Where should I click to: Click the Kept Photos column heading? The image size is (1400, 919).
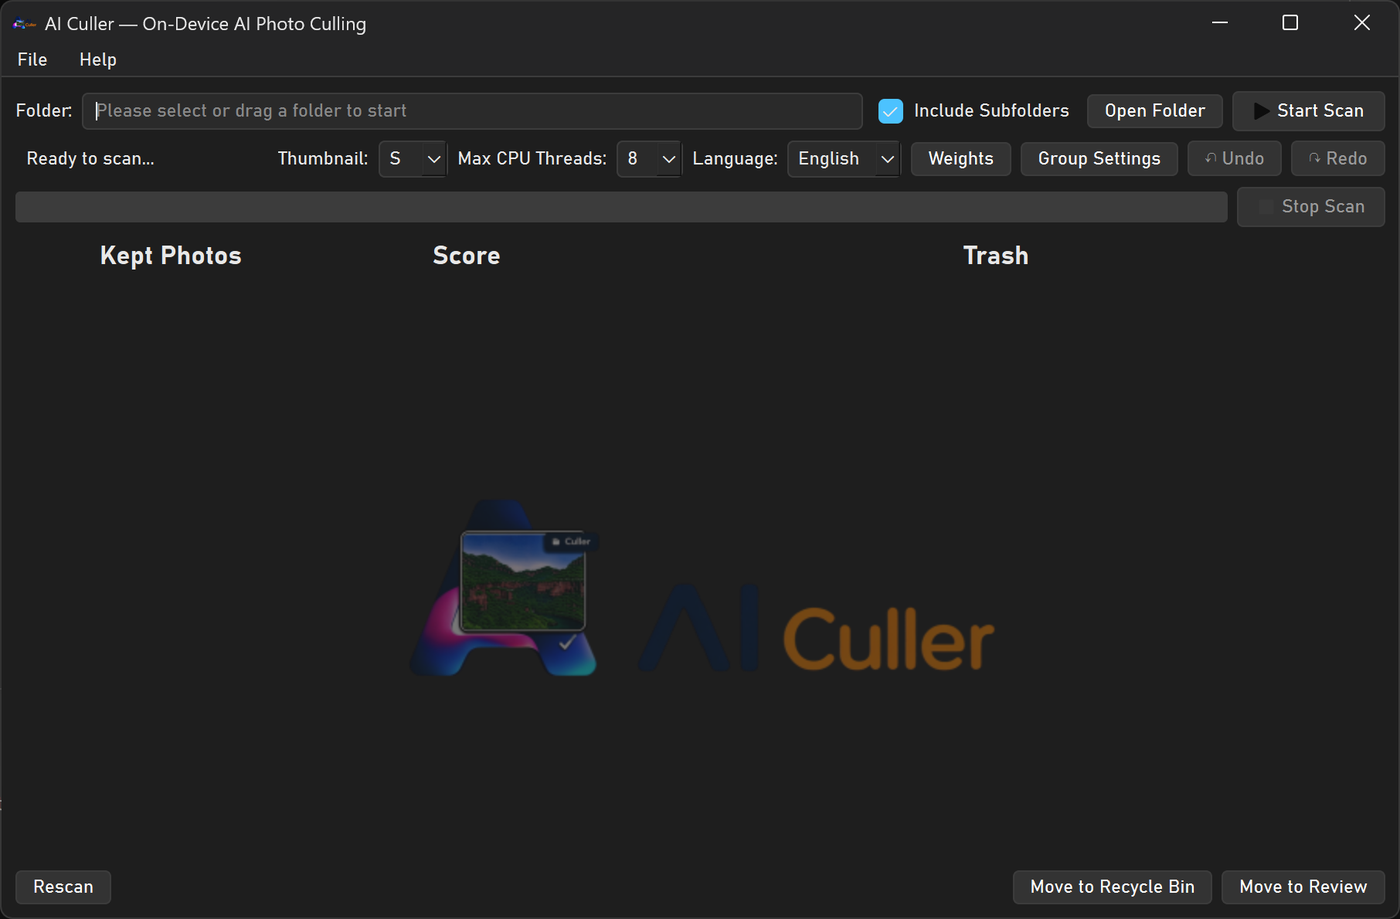(x=171, y=256)
